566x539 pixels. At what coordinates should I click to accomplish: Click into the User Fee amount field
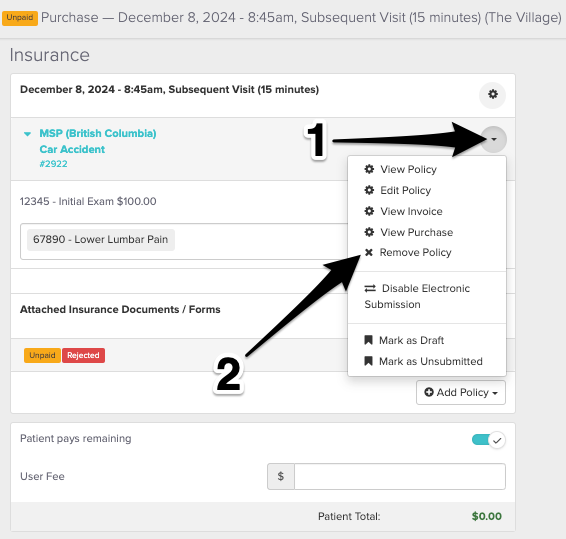pos(400,477)
